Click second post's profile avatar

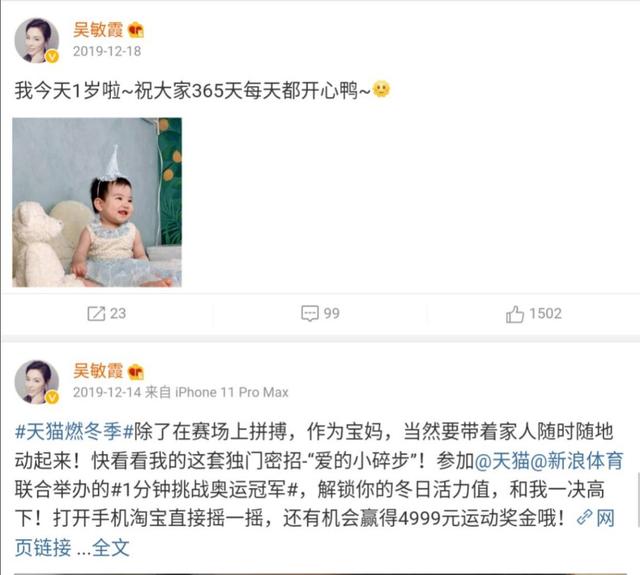[37, 382]
